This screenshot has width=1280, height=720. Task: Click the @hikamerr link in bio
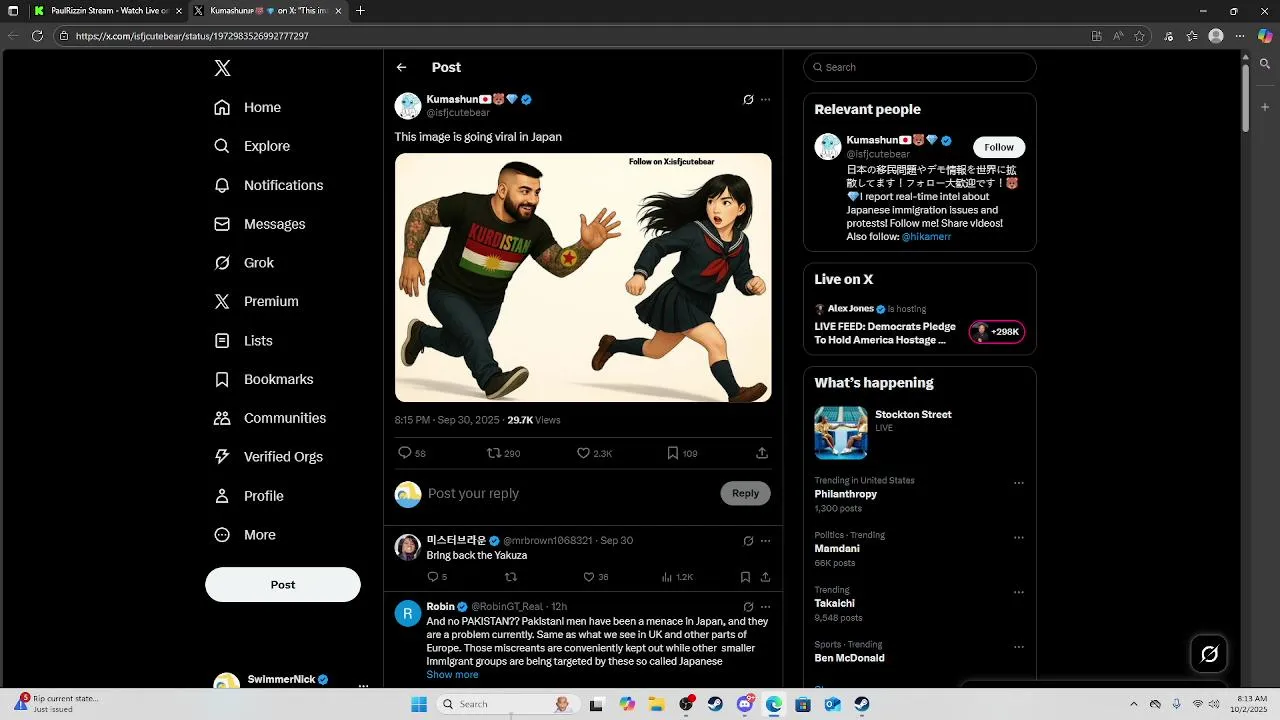926,237
